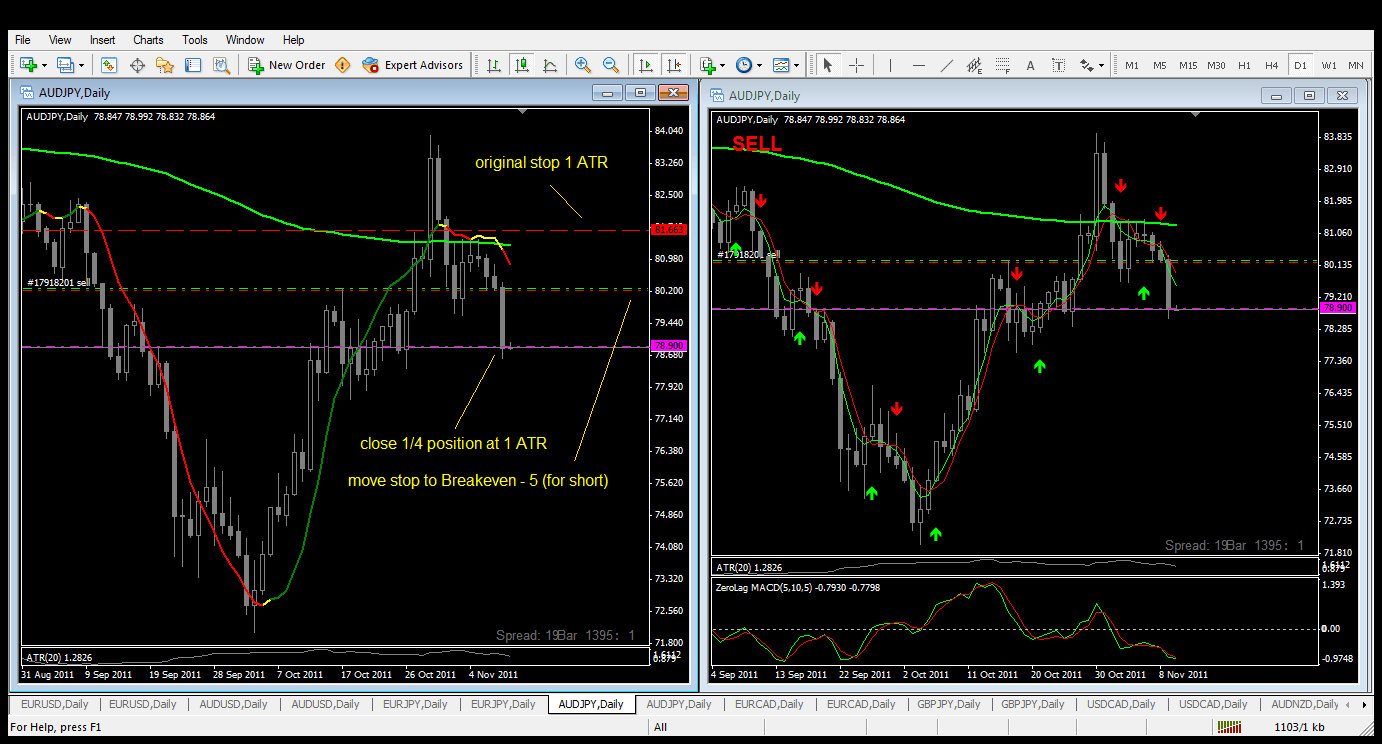
Task: Select the Text (A) drawing tool
Action: [x=1030, y=65]
